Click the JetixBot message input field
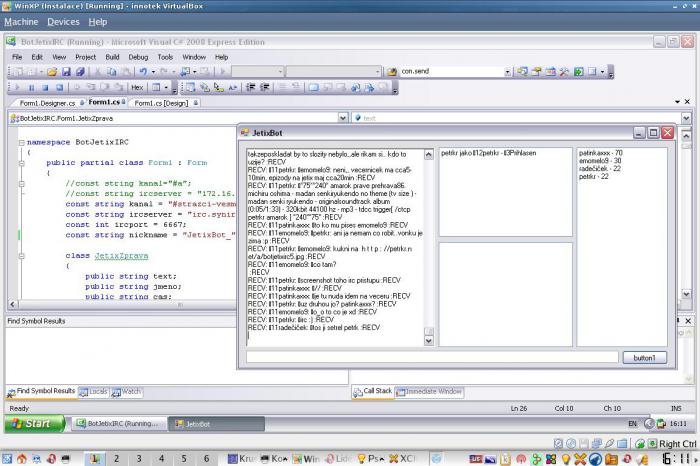The height and width of the screenshot is (466, 700). (432, 357)
